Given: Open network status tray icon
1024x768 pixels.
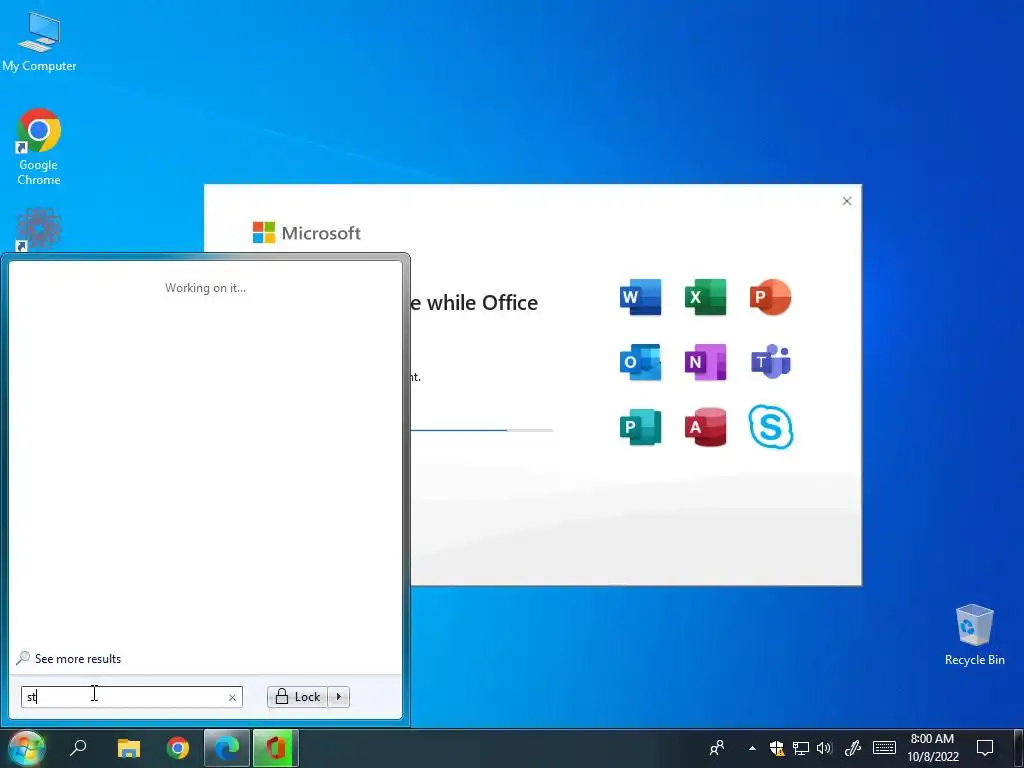Looking at the screenshot, I should (801, 748).
